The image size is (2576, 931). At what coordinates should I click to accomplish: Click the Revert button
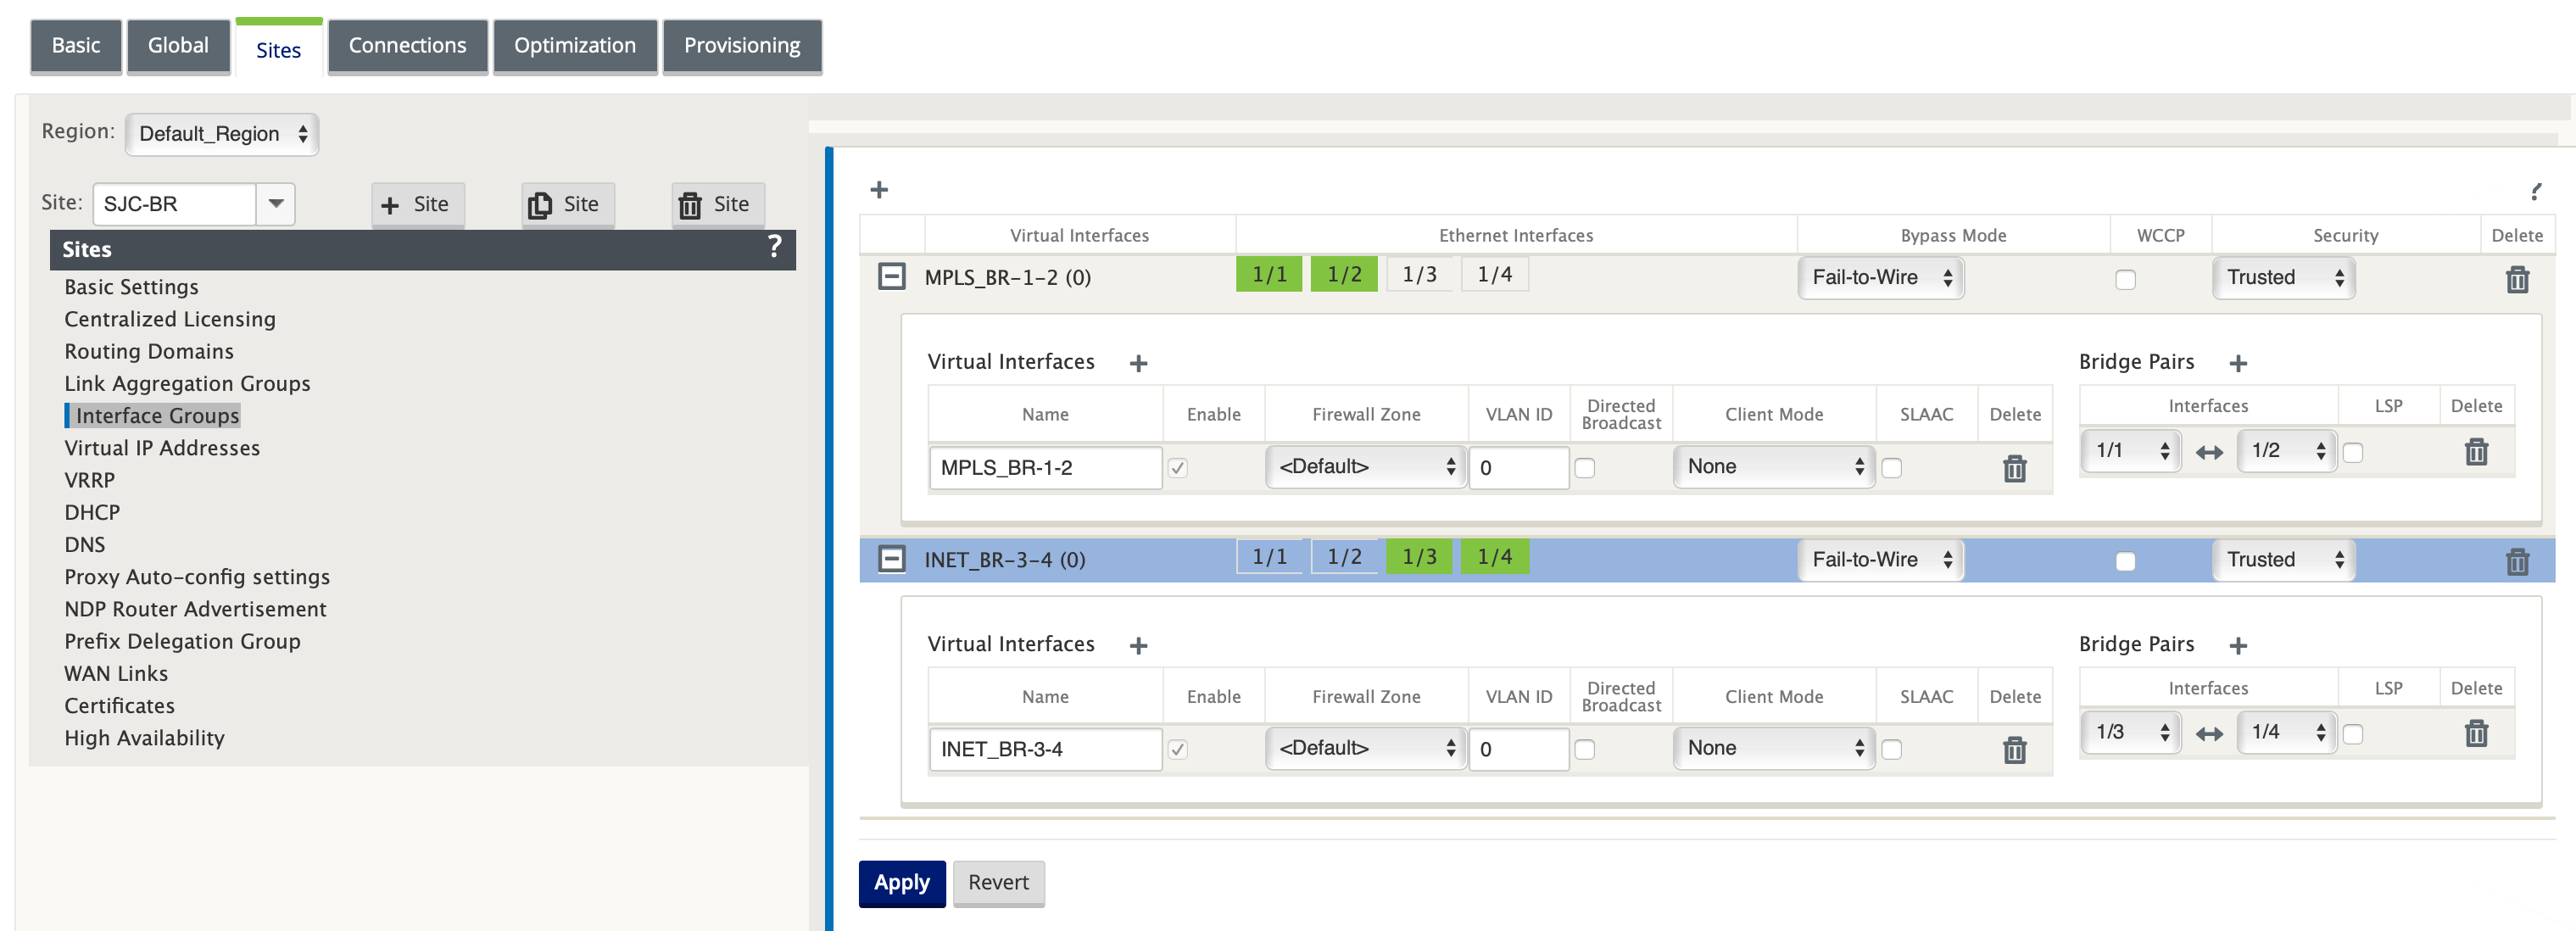coord(998,883)
